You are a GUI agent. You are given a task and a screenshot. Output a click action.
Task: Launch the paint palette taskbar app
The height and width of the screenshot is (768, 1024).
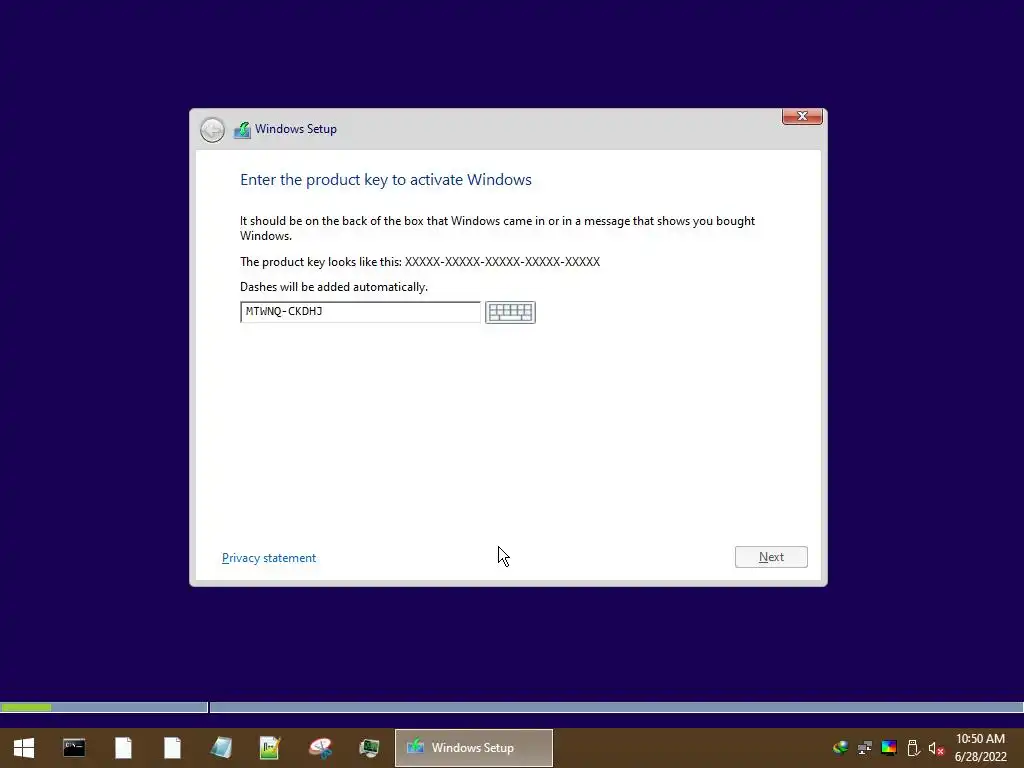pyautogui.click(x=320, y=748)
